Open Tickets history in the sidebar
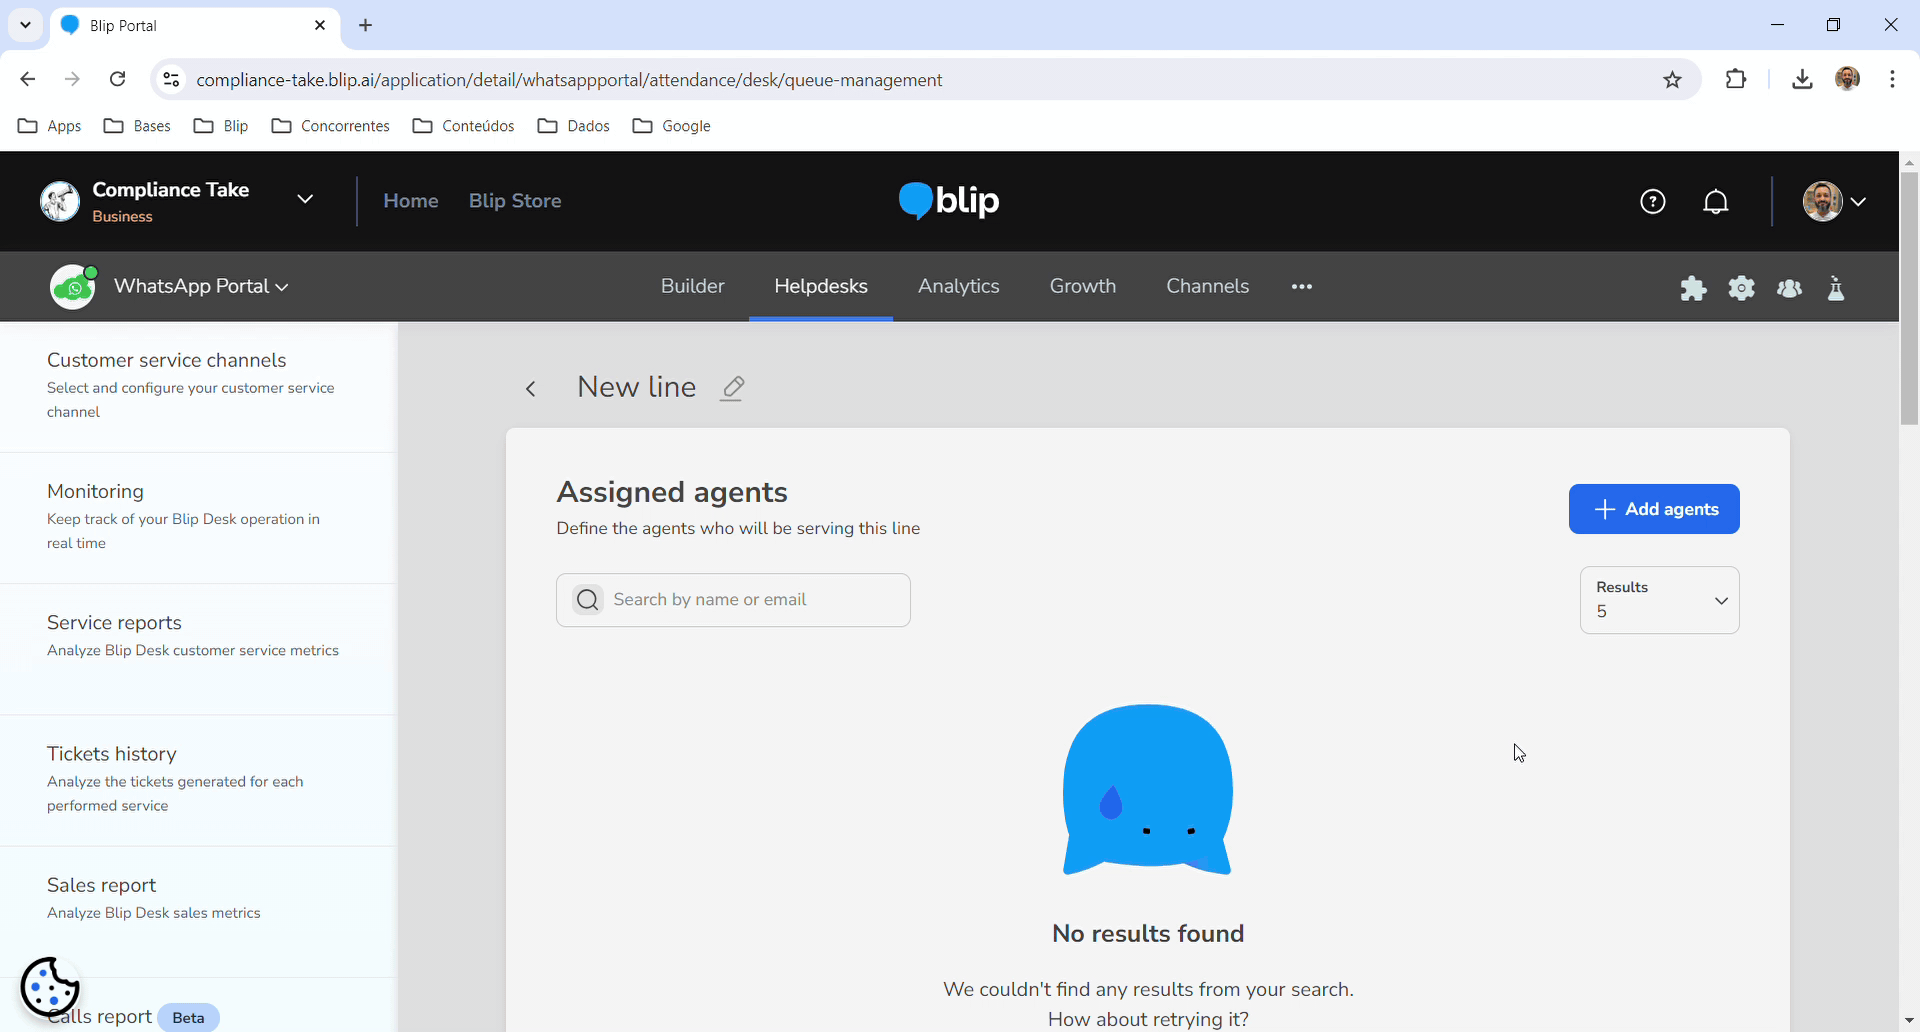Image resolution: width=1920 pixels, height=1032 pixels. coord(198,780)
